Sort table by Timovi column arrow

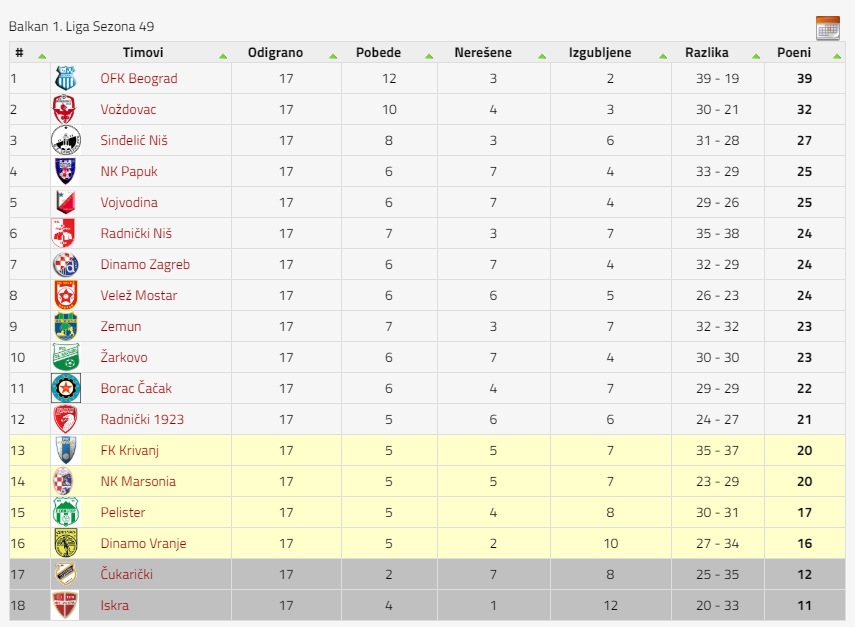(x=222, y=56)
